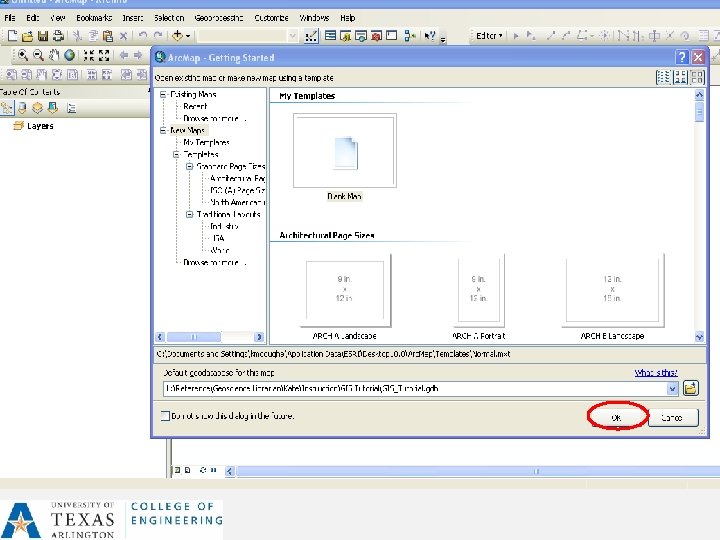Open the Selection menu
The height and width of the screenshot is (540, 720).
pyautogui.click(x=169, y=18)
